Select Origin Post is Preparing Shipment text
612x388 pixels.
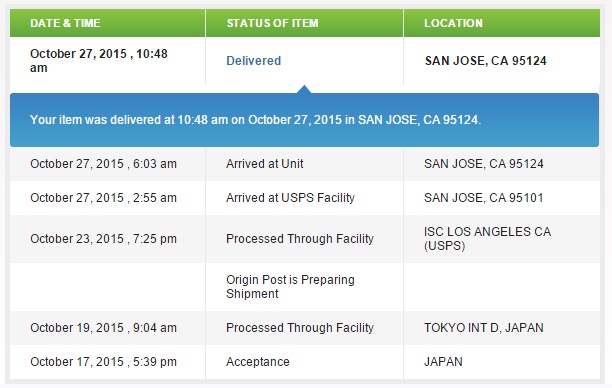coord(290,287)
